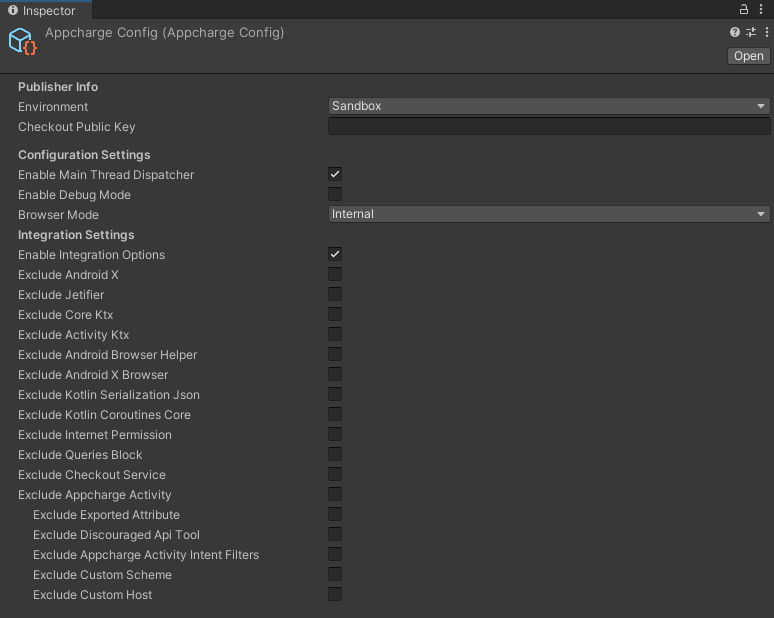Click the Browser Mode label

[x=58, y=215]
